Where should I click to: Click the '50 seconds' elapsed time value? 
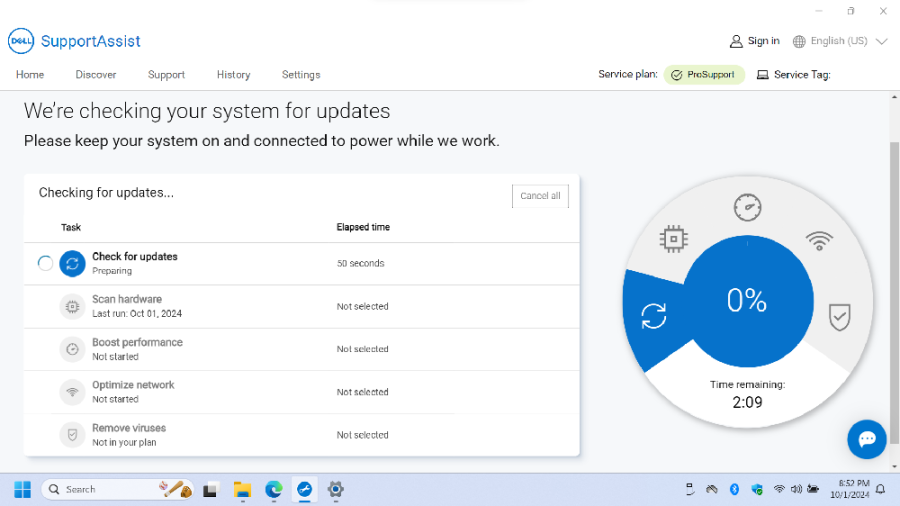pos(360,263)
